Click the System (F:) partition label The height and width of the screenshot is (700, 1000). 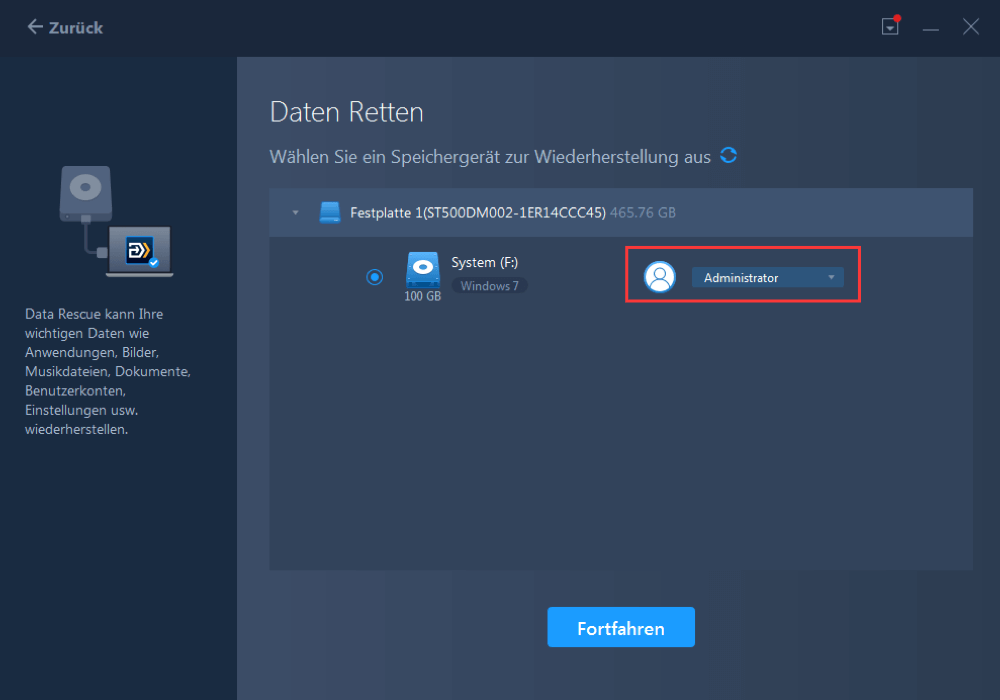(484, 262)
